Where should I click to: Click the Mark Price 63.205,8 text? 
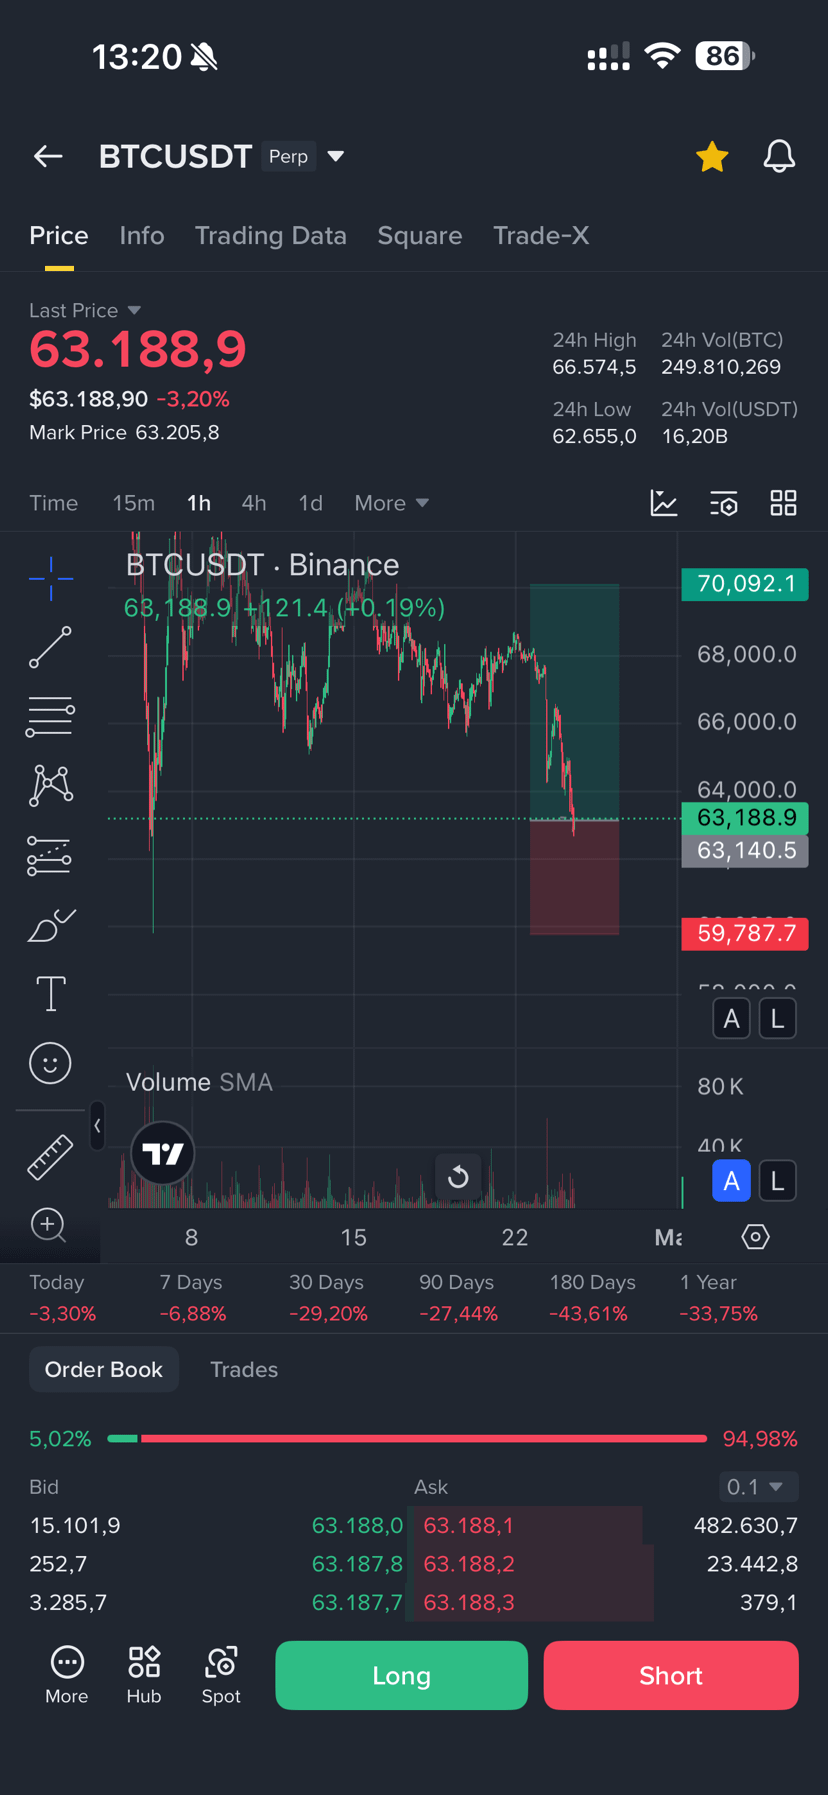coord(124,432)
